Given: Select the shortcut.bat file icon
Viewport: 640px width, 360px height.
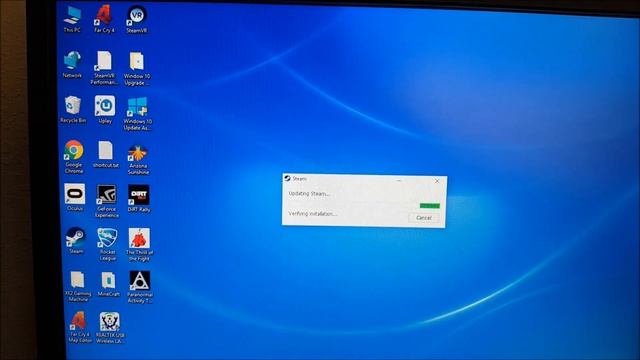Looking at the screenshot, I should (x=106, y=155).
